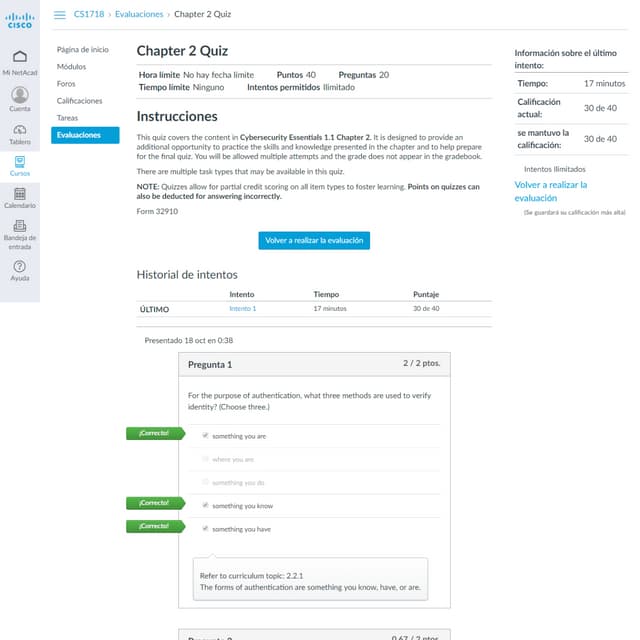This screenshot has height=640, width=640.
Task: Open the Ayuda help icon
Action: 19,265
